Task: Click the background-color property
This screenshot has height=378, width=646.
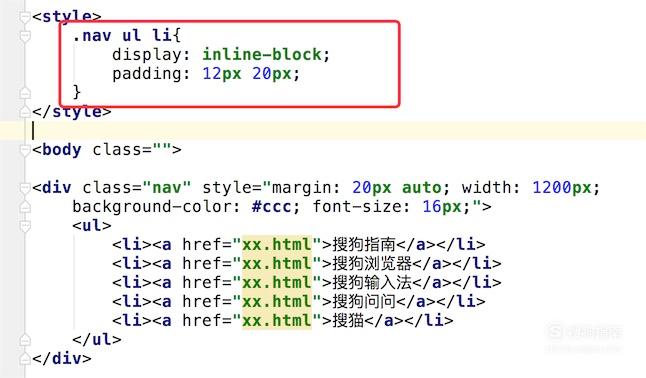Action: pyautogui.click(x=152, y=206)
